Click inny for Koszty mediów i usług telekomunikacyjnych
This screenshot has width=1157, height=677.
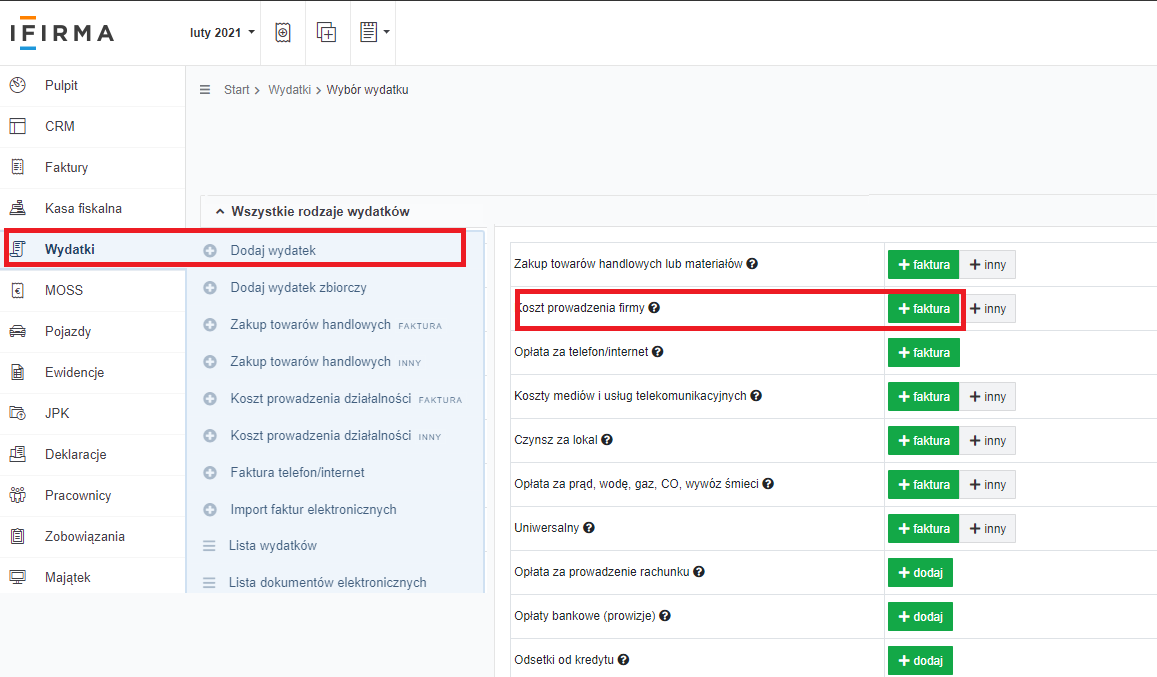[987, 396]
